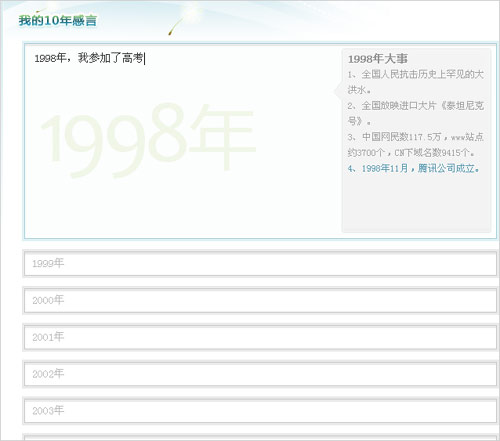Click the 1998年 prefix of the entered sentence
The width and height of the screenshot is (500, 441).
coord(50,58)
